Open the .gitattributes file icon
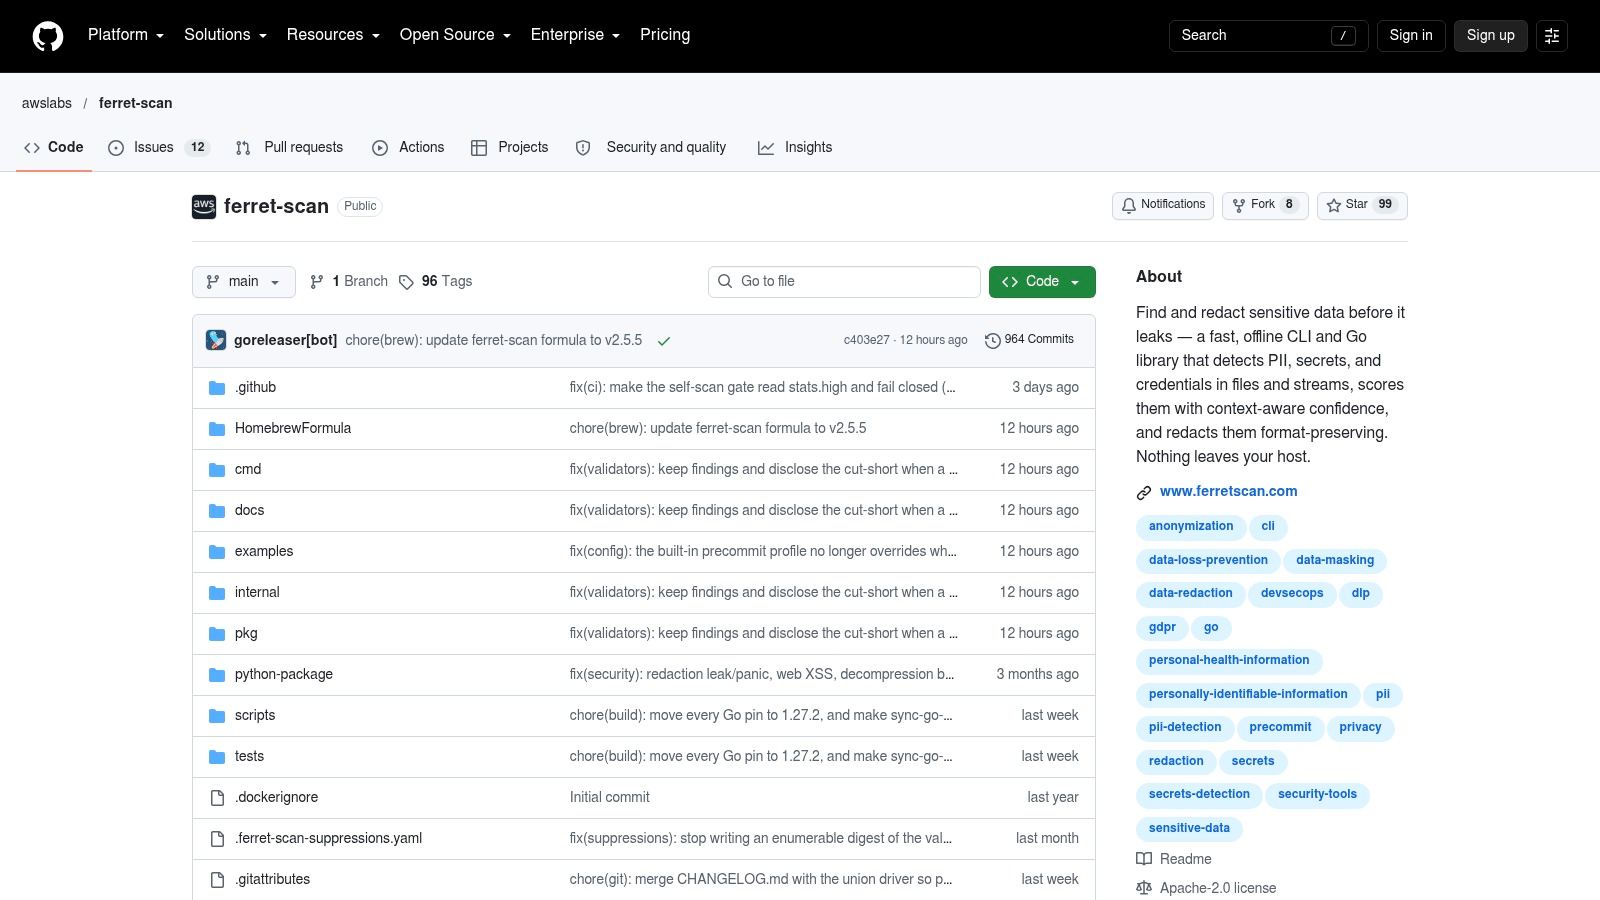This screenshot has height=900, width=1600. click(x=217, y=880)
